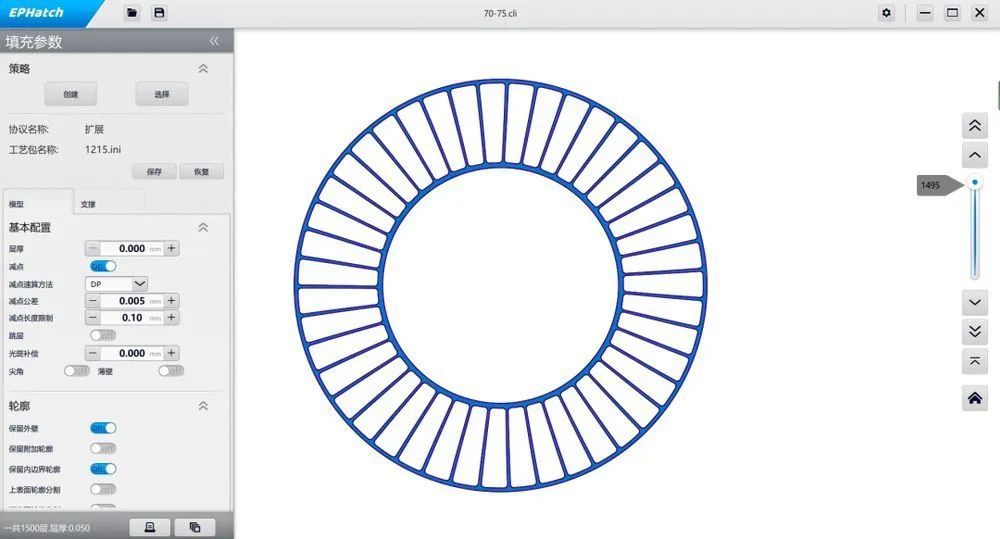Go down one layer with single down-arrow
The width and height of the screenshot is (1000, 539).
[974, 302]
